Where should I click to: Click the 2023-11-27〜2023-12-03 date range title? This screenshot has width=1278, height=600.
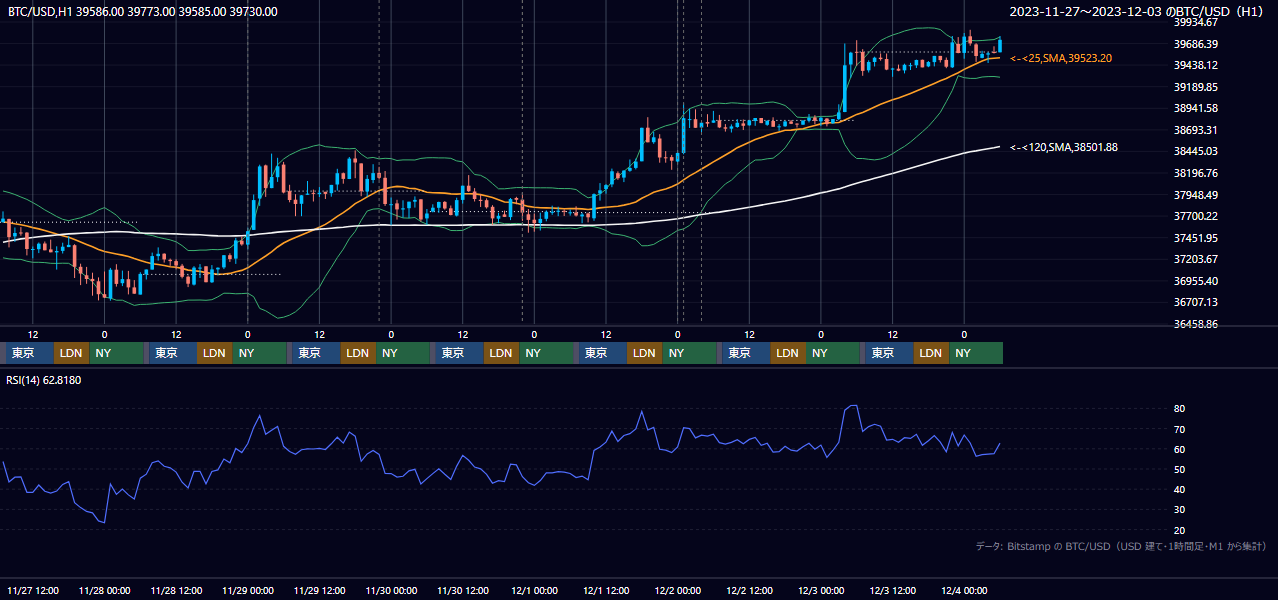tap(1138, 11)
